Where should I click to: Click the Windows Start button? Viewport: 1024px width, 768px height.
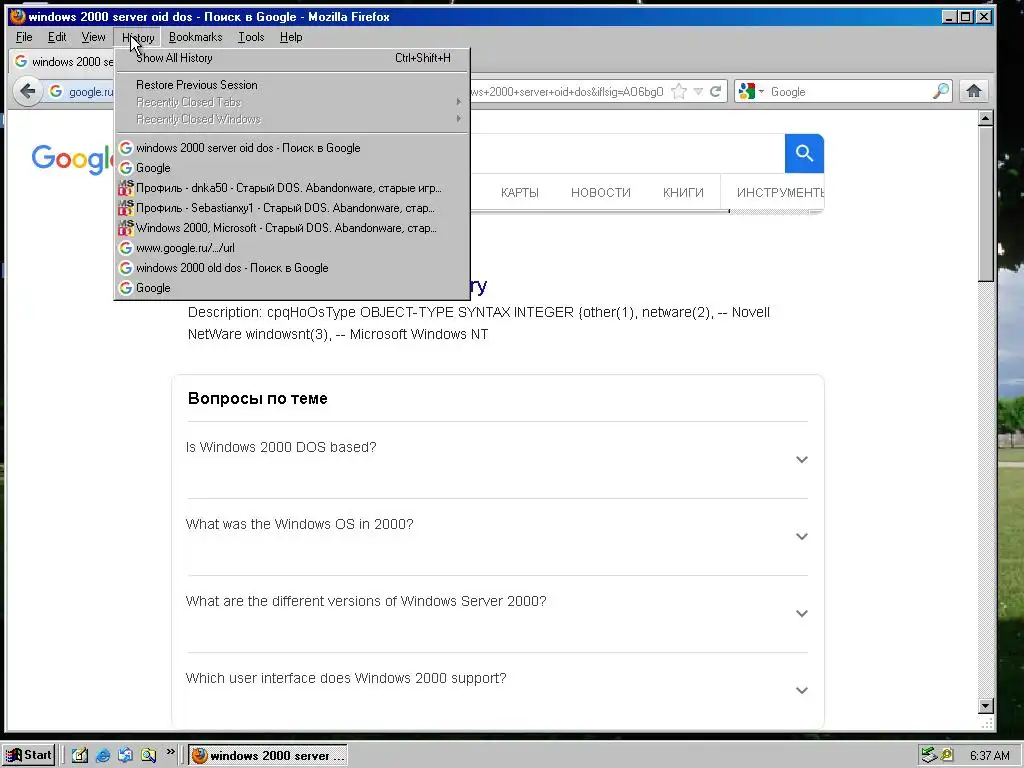pyautogui.click(x=28, y=756)
